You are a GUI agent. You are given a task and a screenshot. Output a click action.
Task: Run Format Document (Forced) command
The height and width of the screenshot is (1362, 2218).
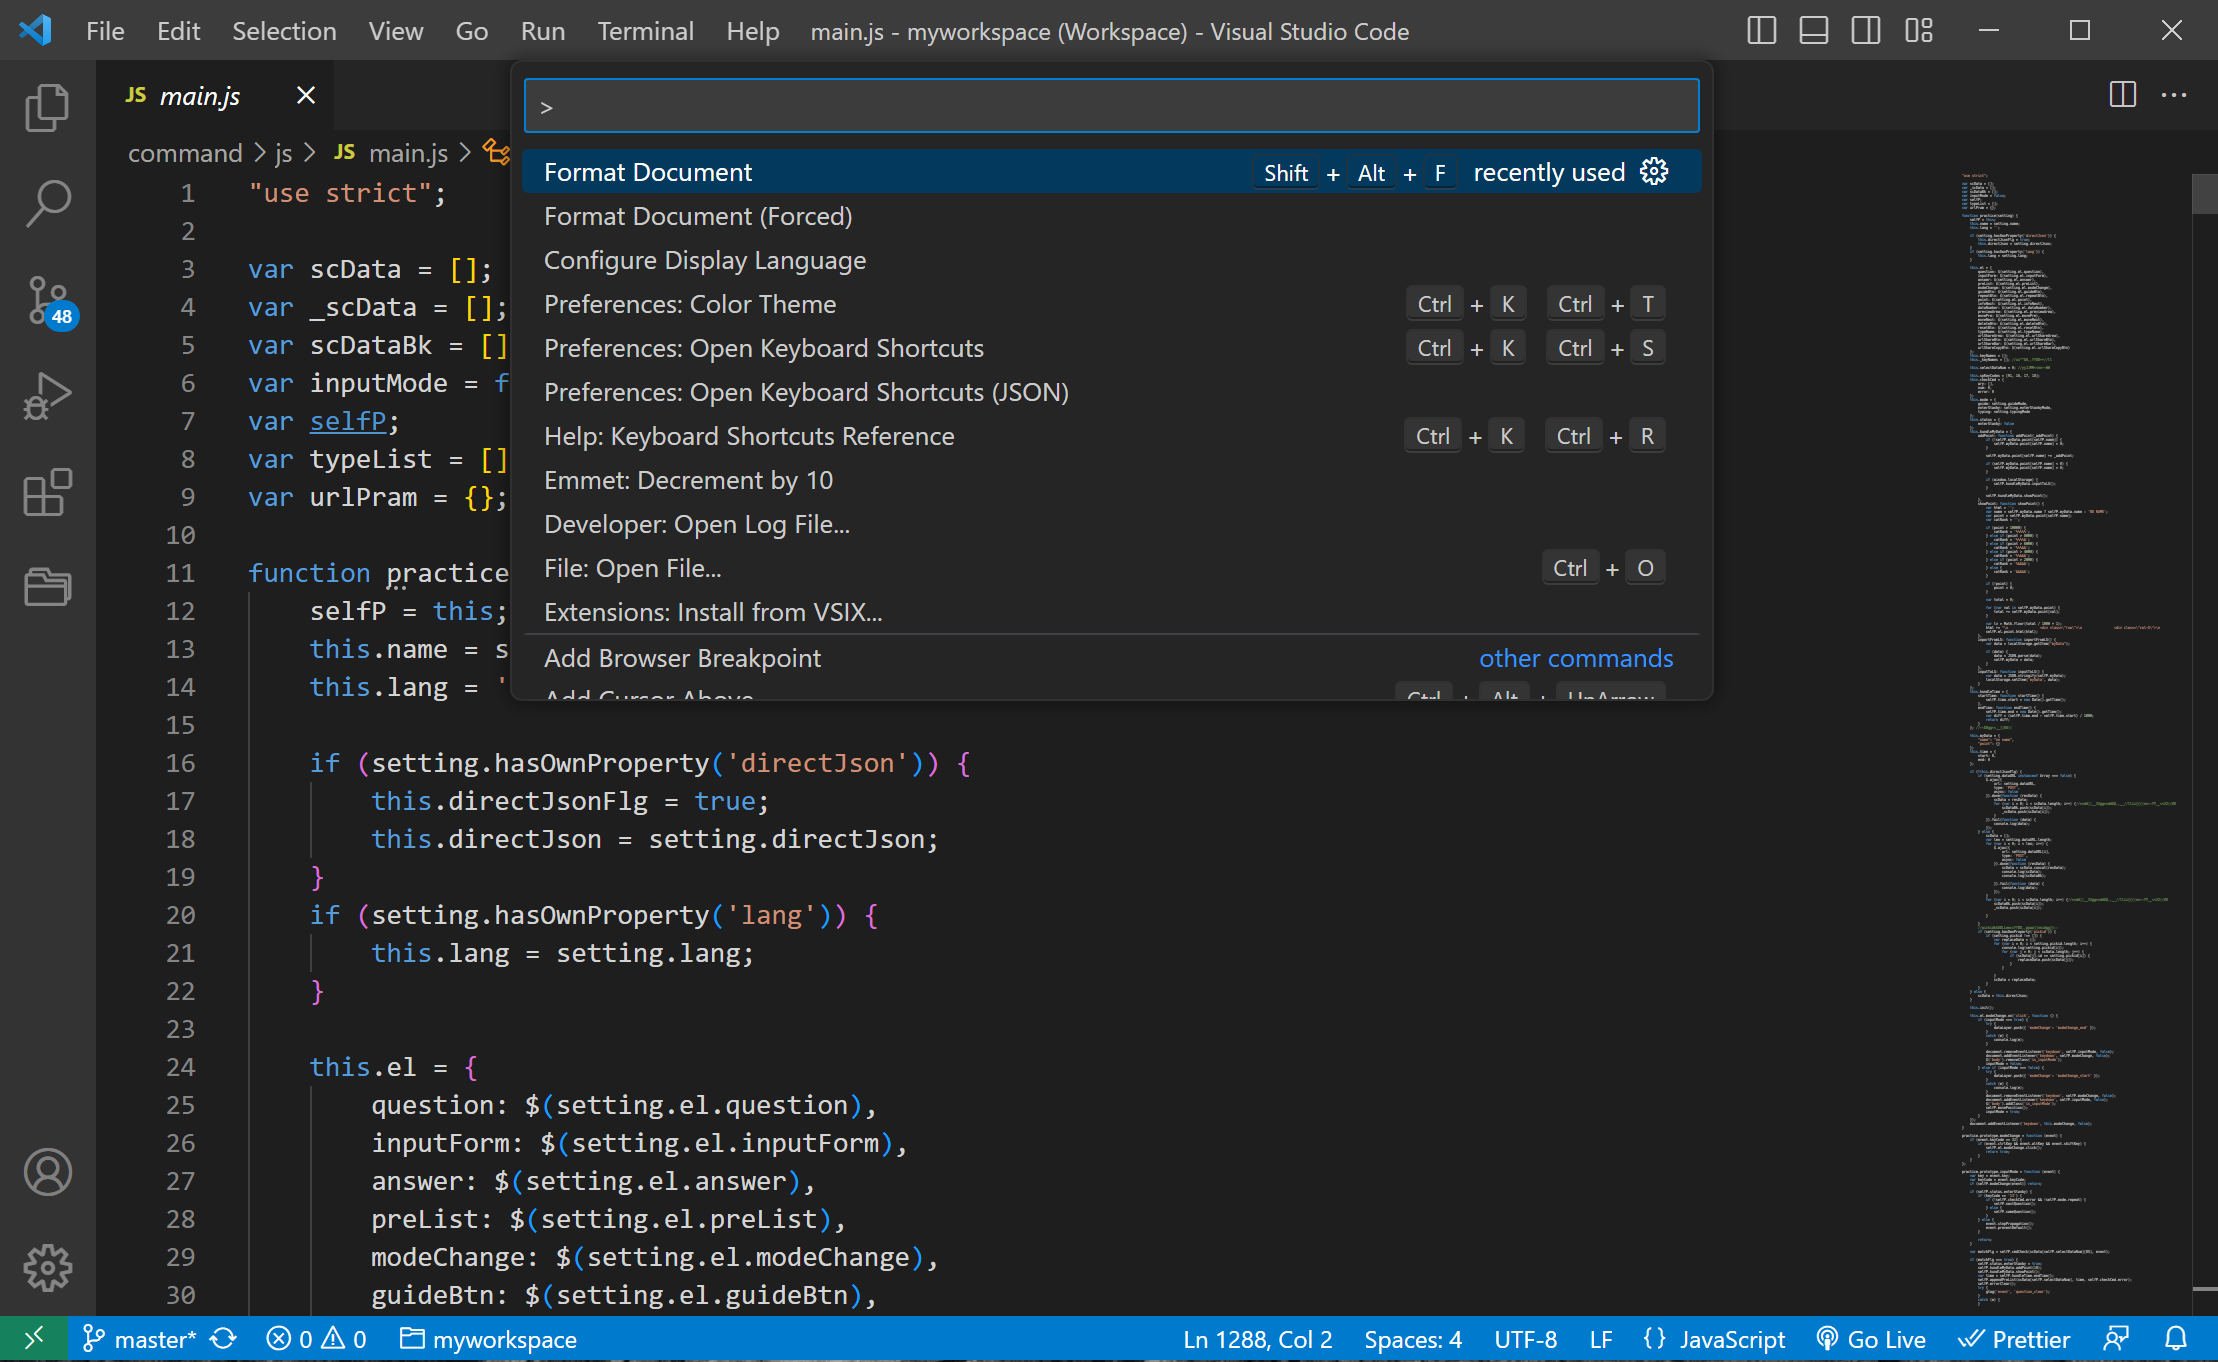point(1111,216)
